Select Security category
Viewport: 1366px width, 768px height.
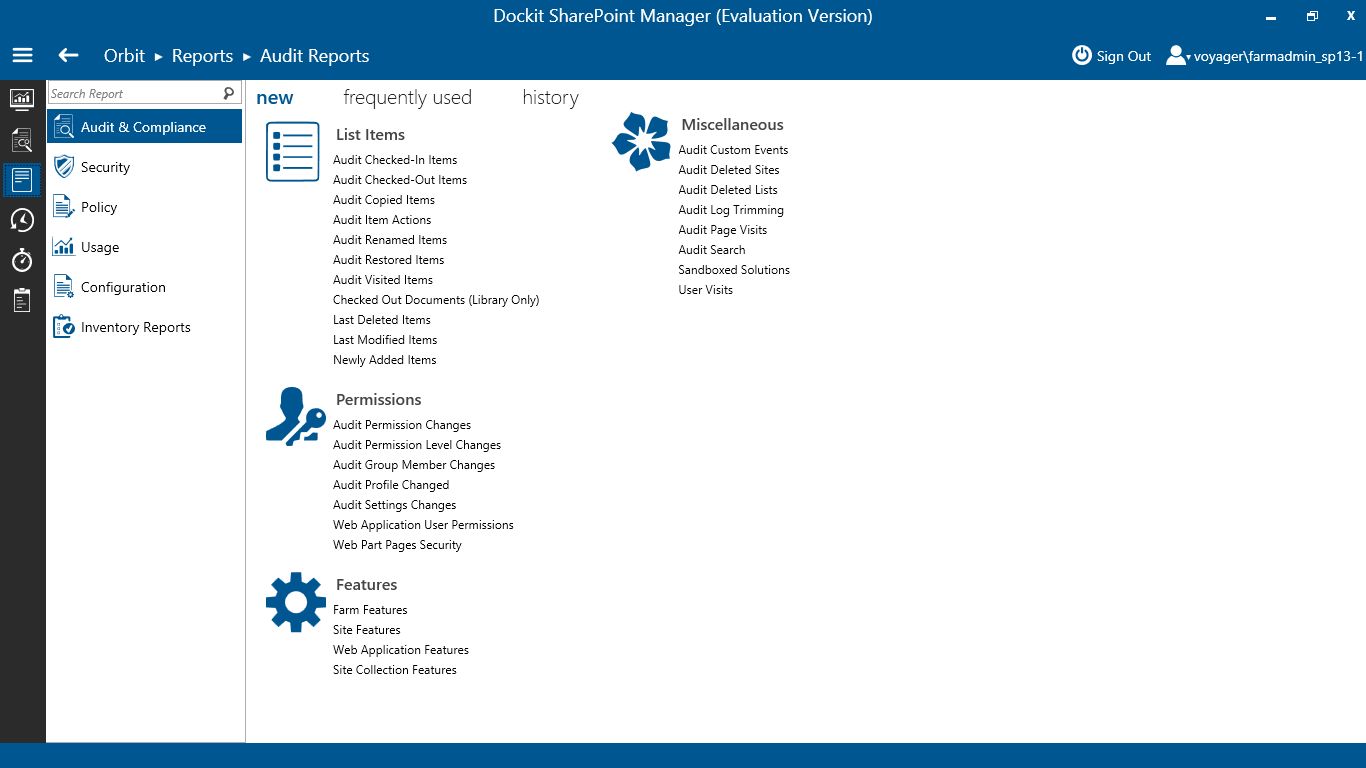tap(144, 167)
